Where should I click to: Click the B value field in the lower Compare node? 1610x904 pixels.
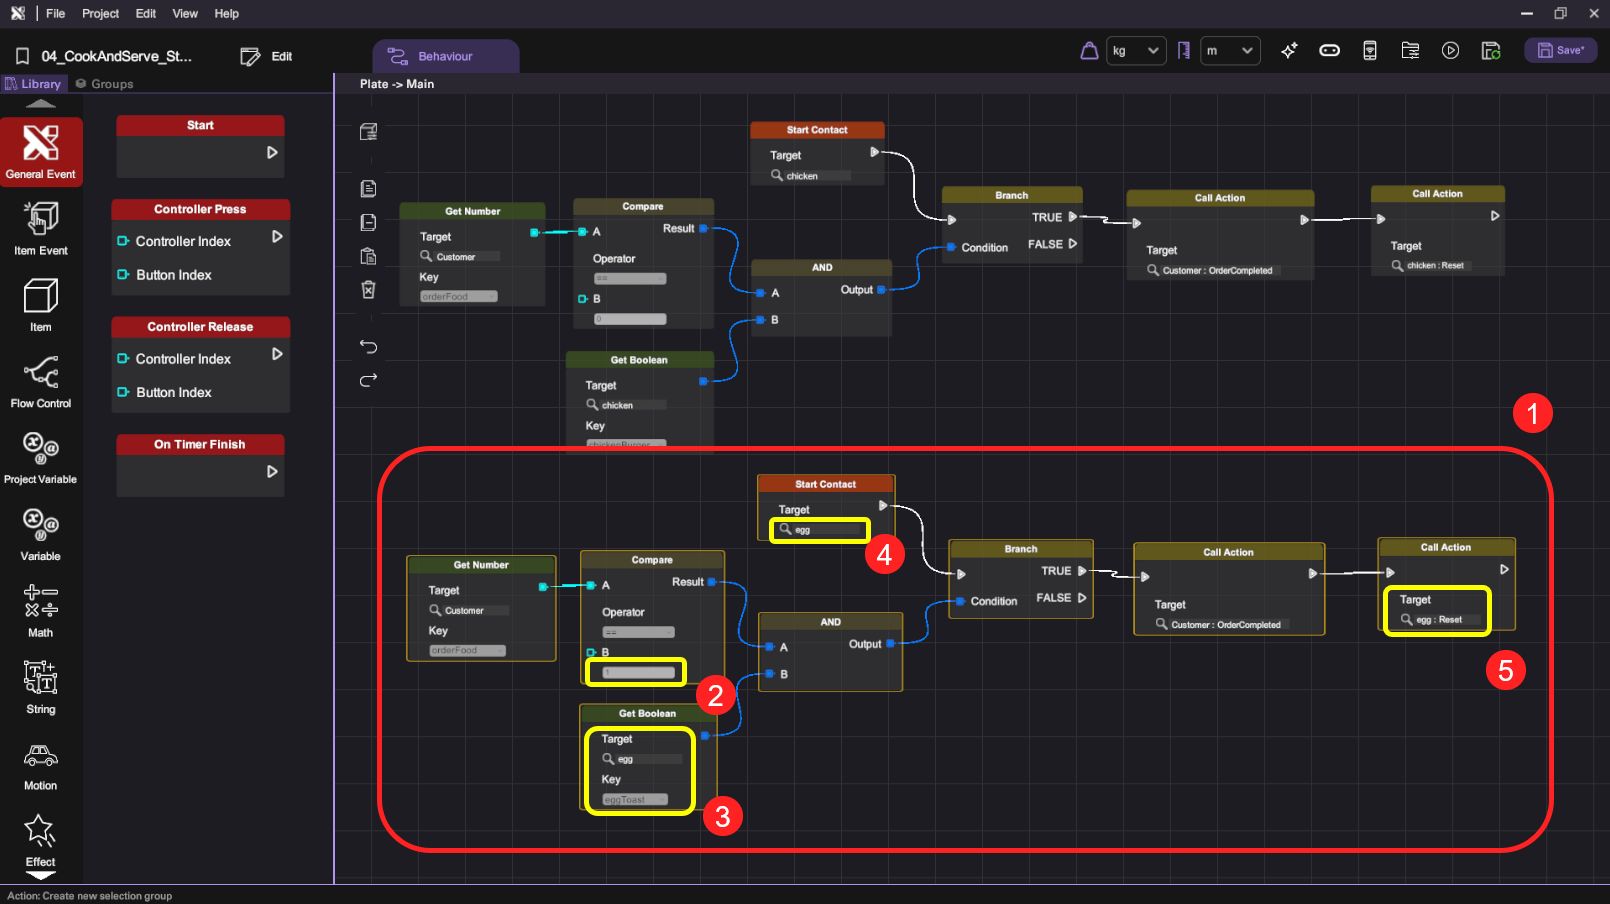point(638,672)
